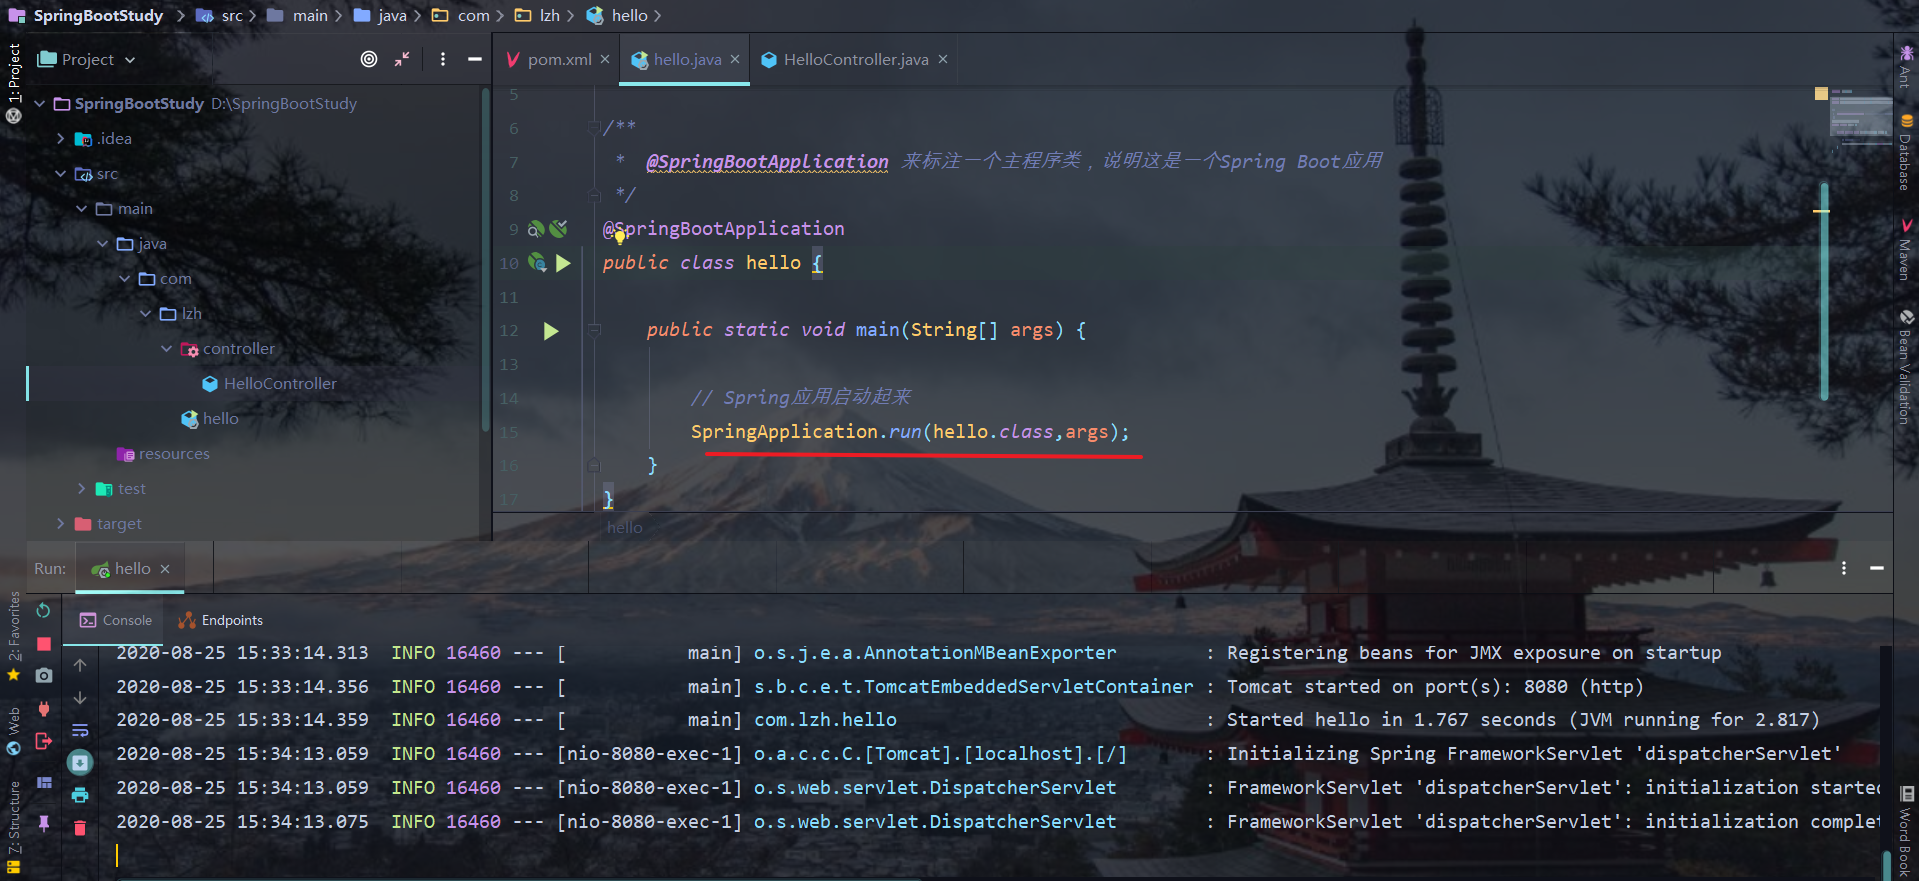This screenshot has width=1919, height=881.
Task: Click the Select Opened File target icon
Action: point(369,59)
